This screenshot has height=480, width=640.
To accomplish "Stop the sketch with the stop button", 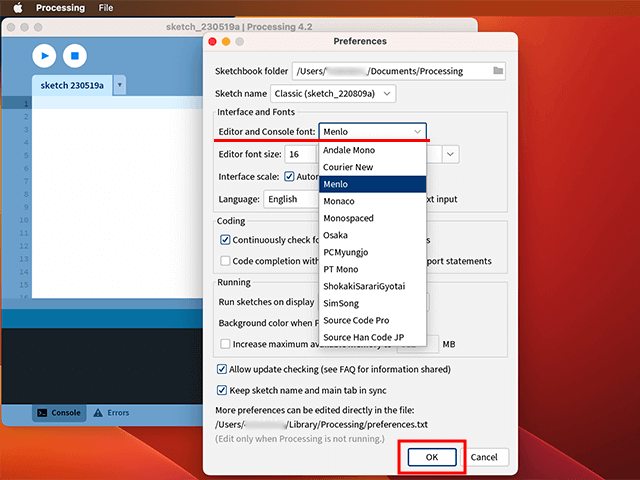I will coord(75,56).
